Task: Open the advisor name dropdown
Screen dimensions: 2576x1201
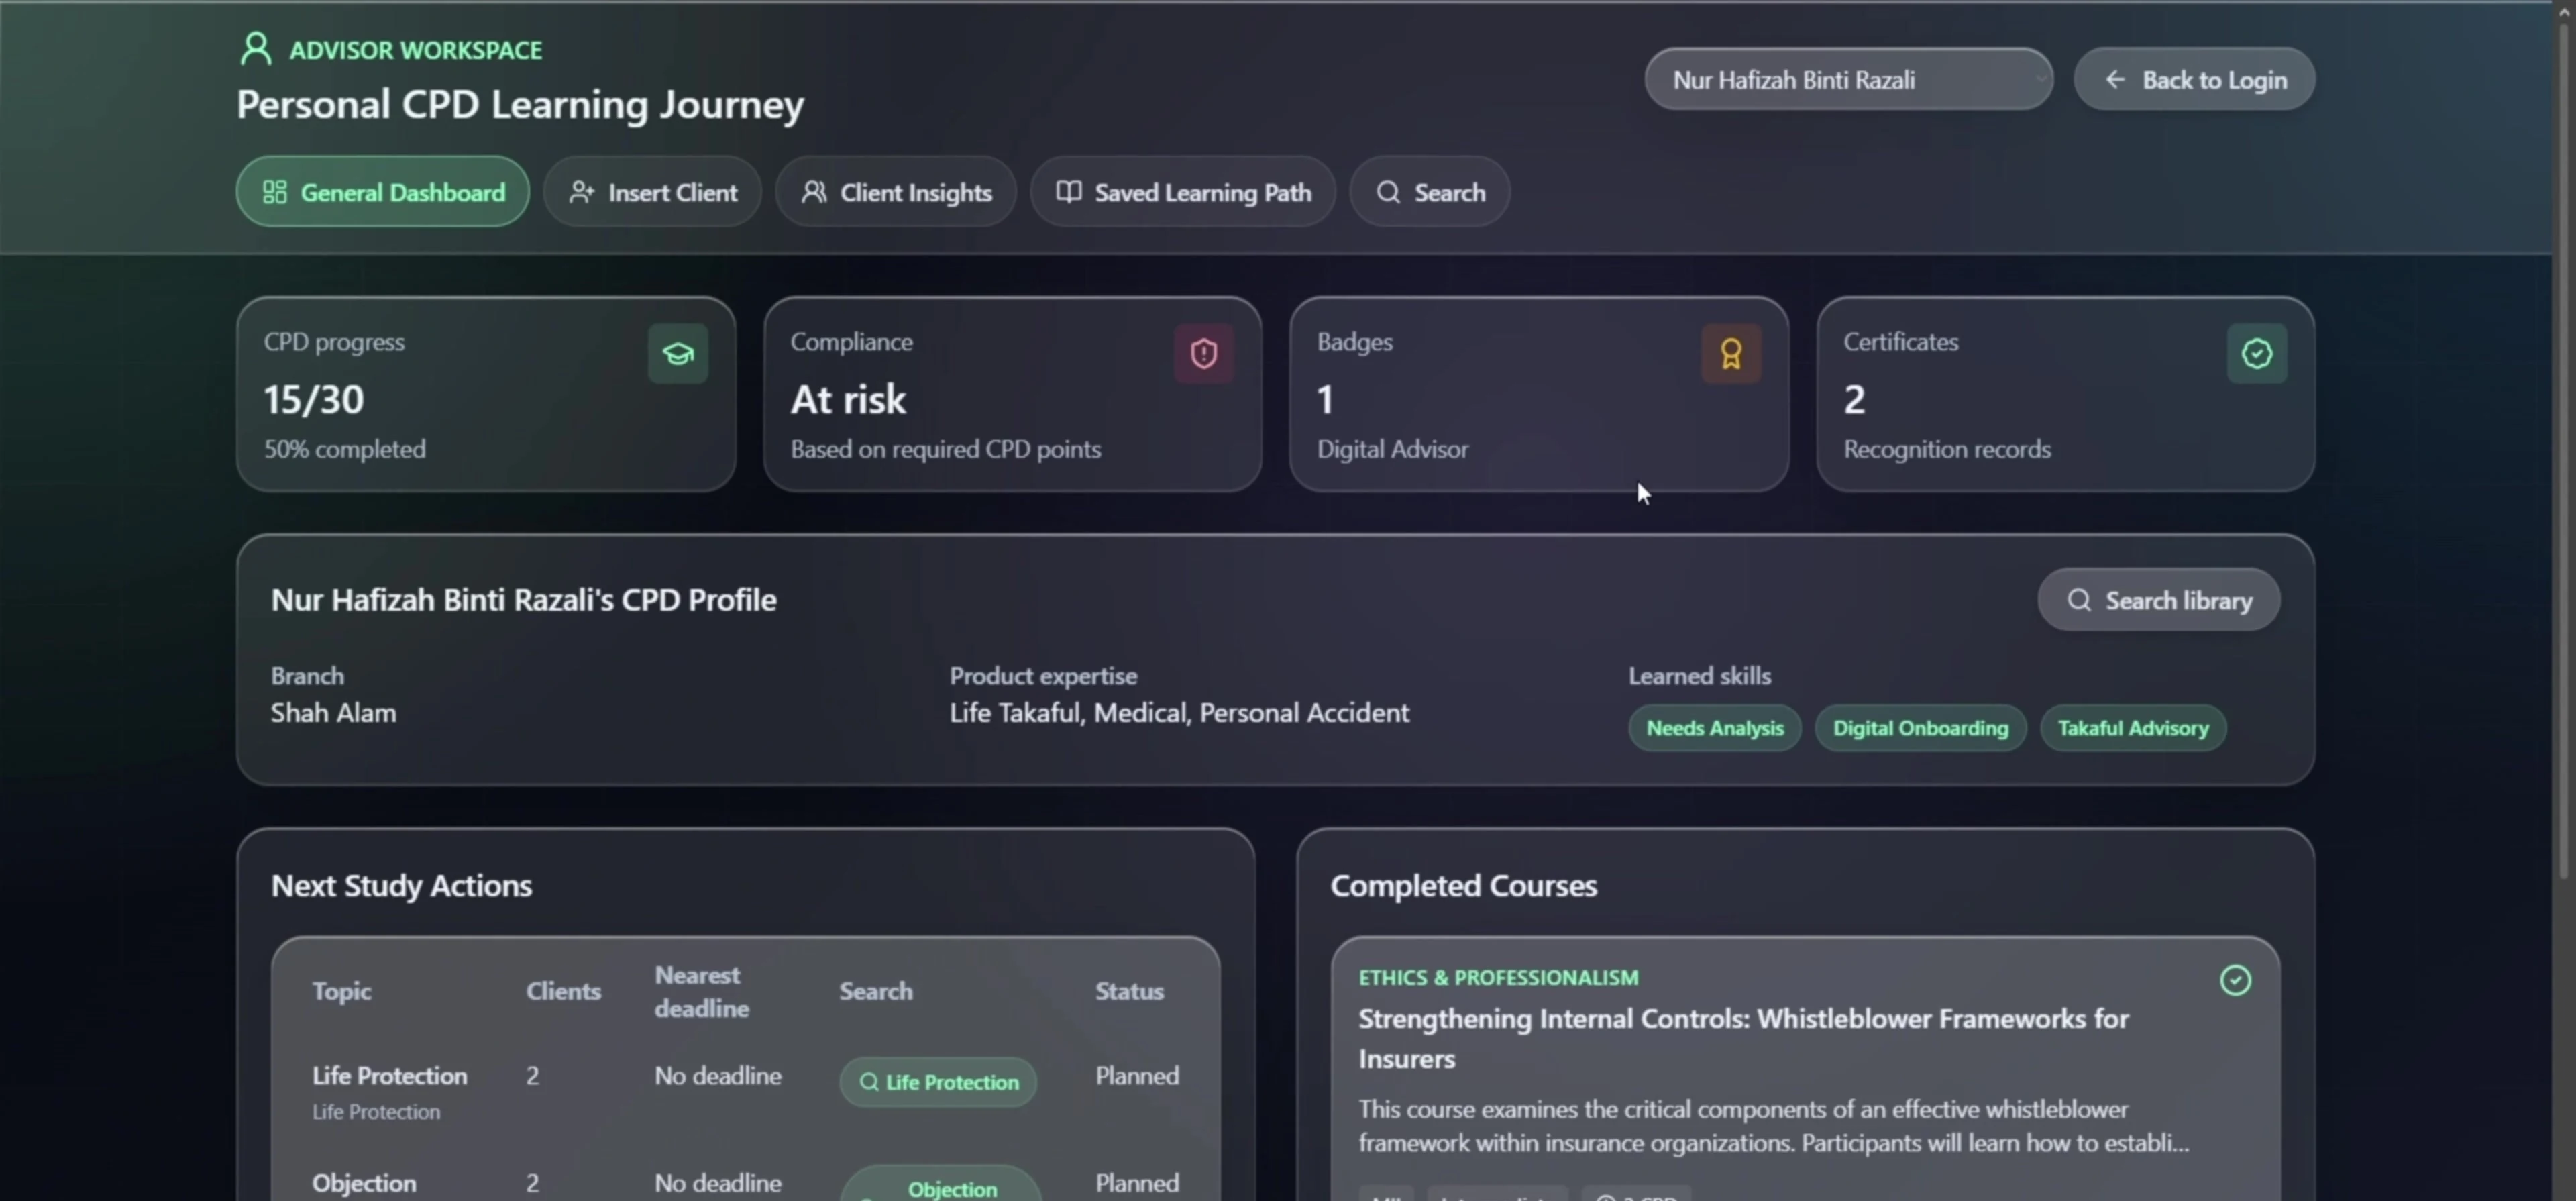Action: coord(1848,79)
